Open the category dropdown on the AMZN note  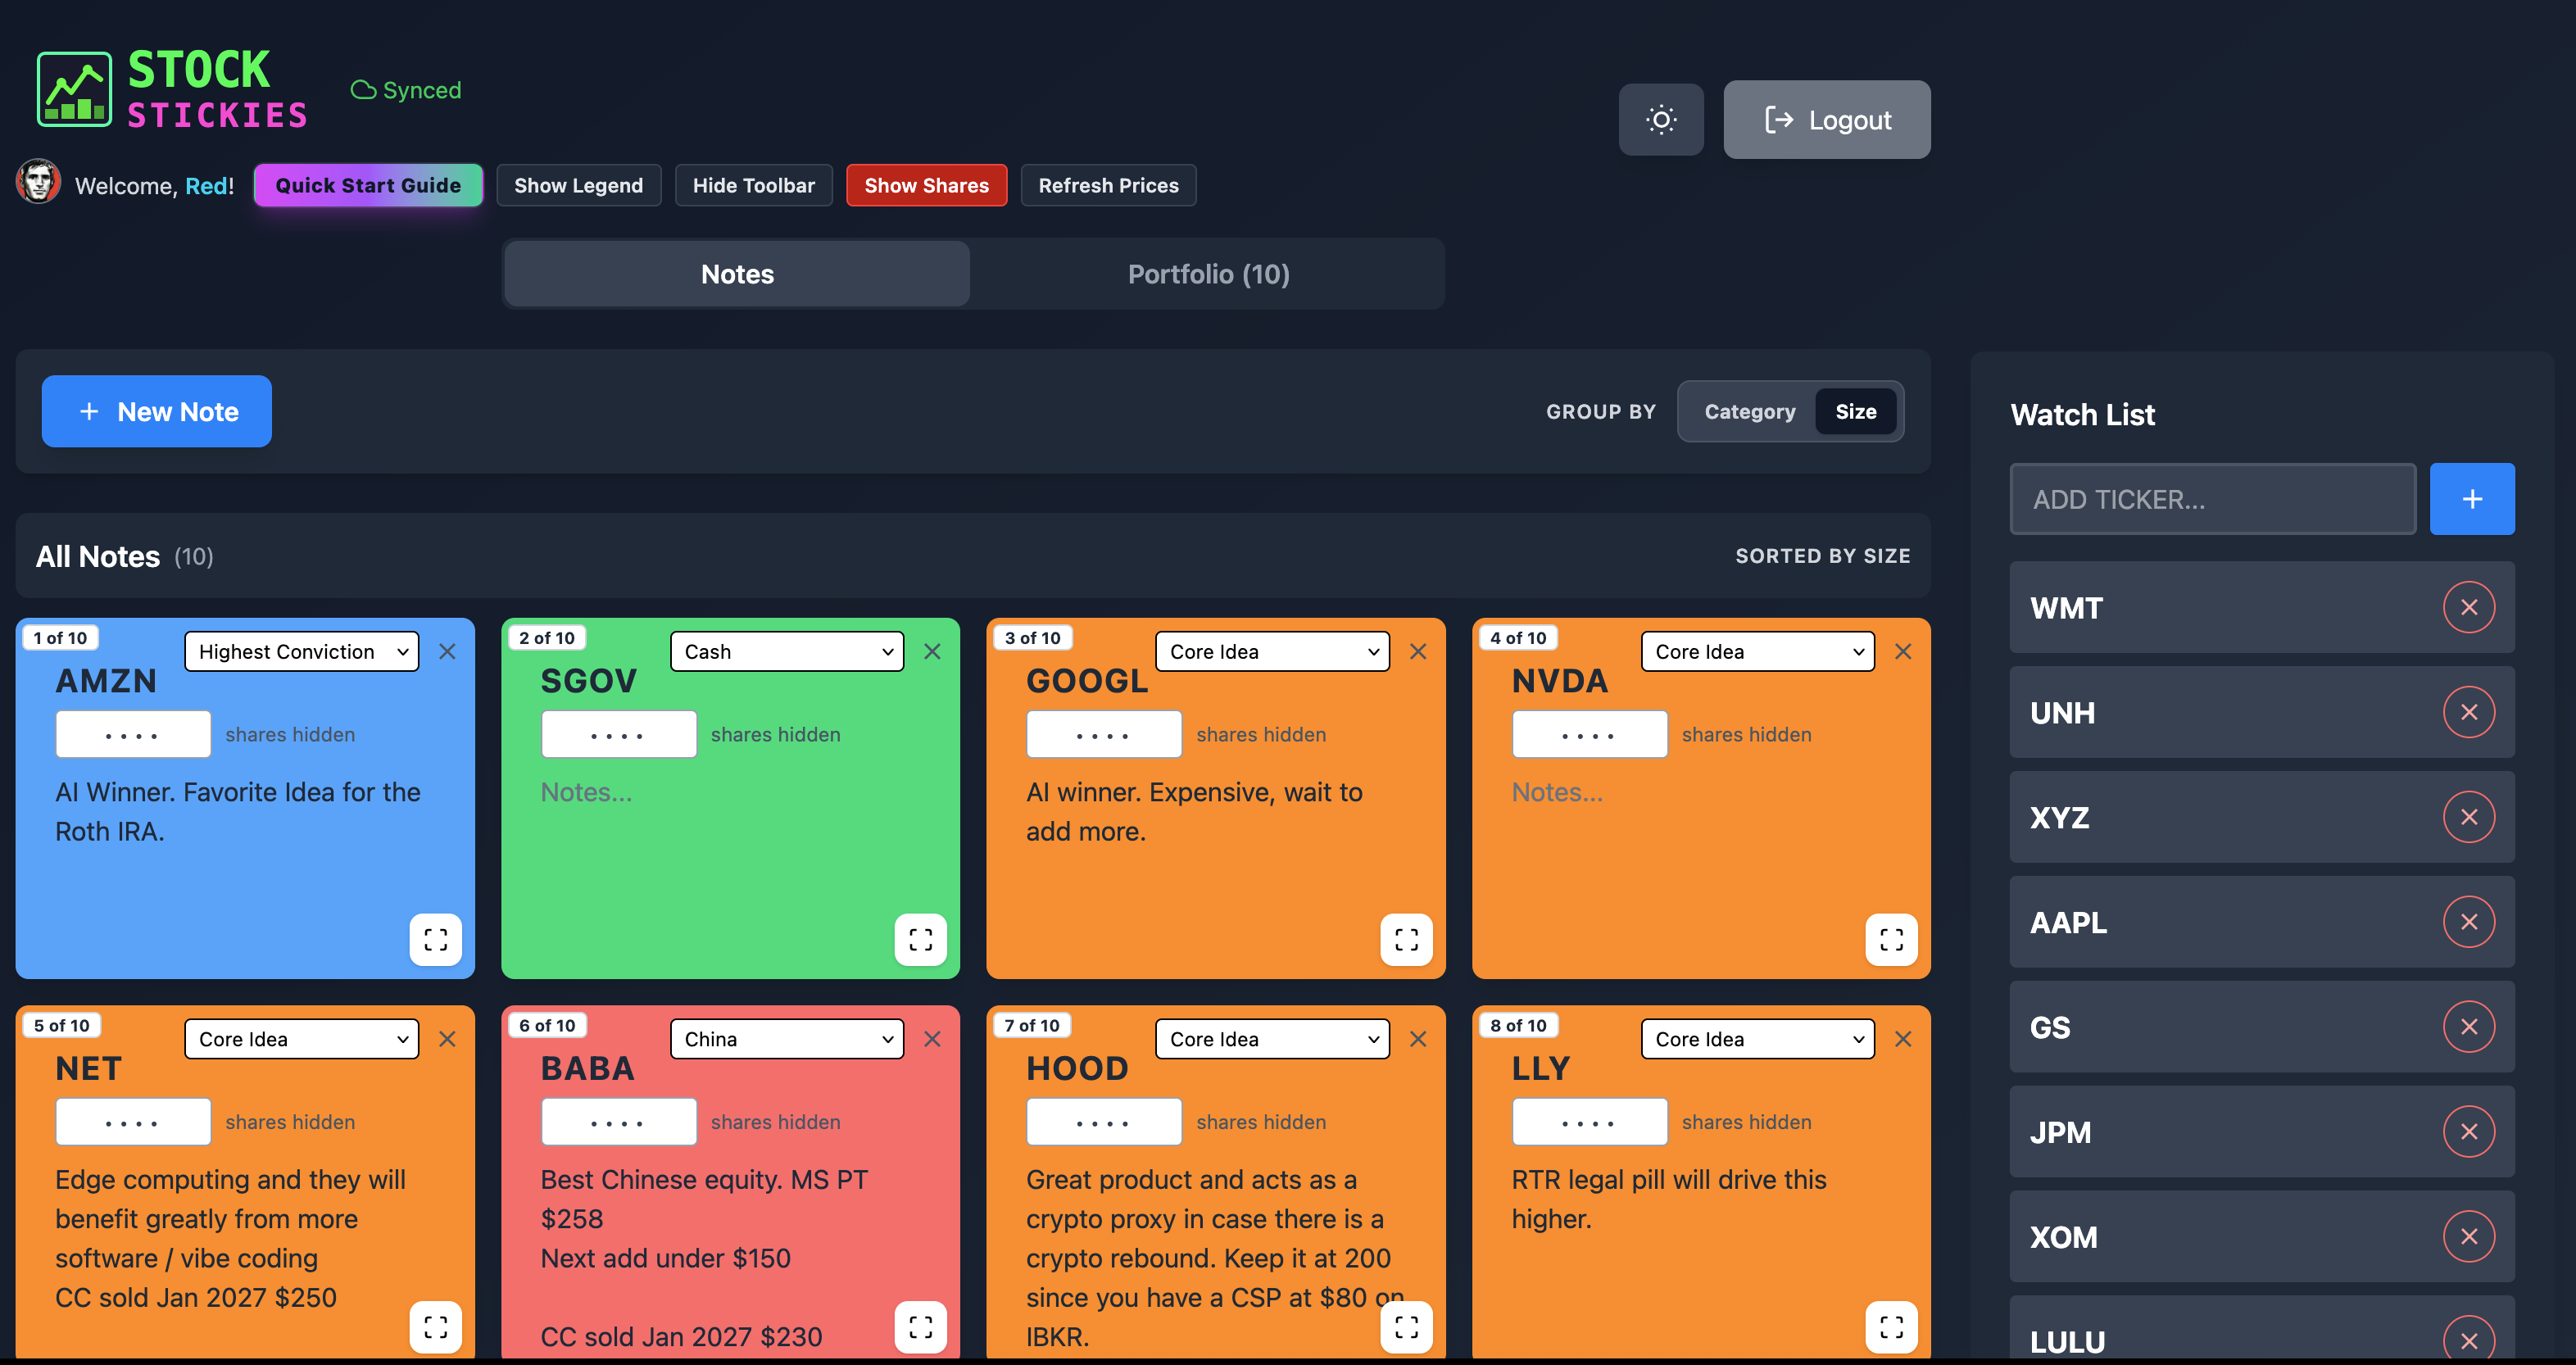301,651
